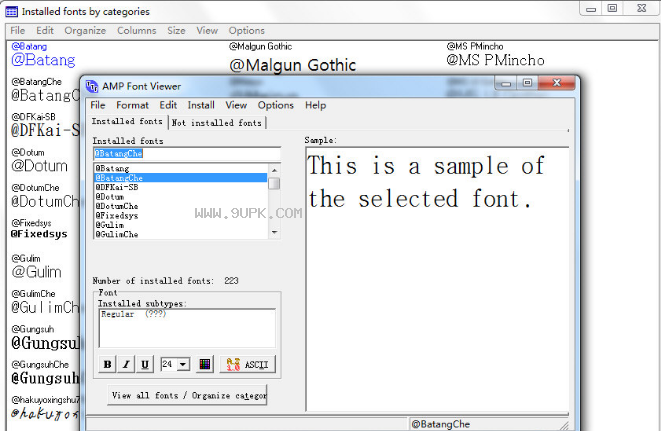
Task: Select @Dotum preview in categories window
Action: (40, 166)
